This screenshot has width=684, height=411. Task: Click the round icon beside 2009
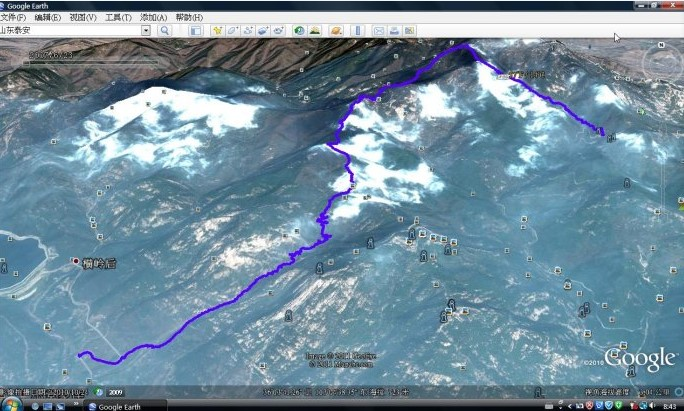[x=99, y=392]
